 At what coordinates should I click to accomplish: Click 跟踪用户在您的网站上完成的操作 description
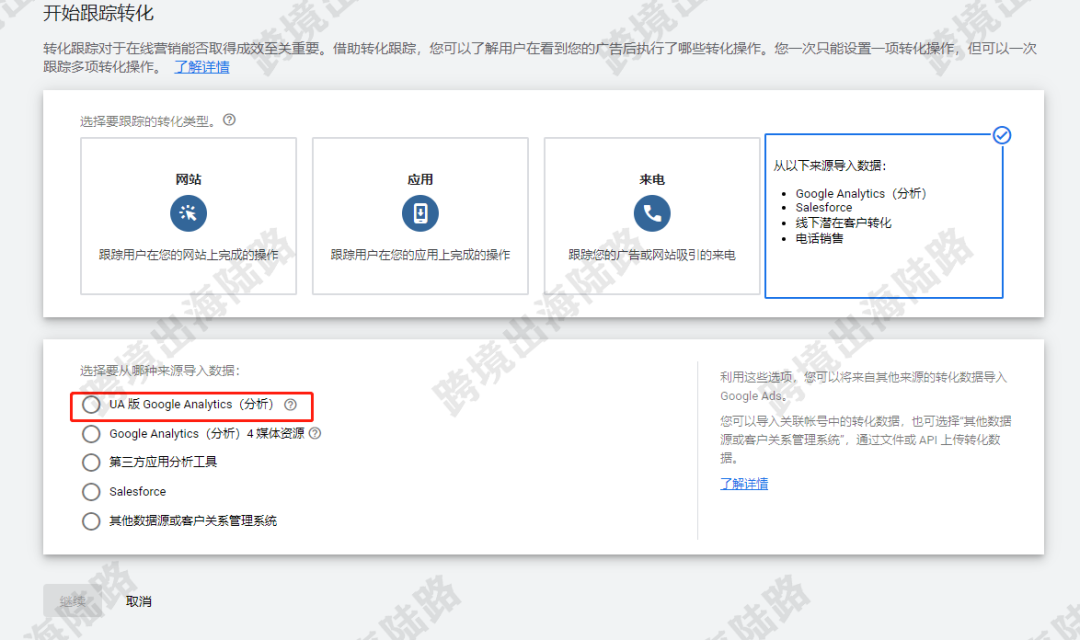tap(189, 255)
